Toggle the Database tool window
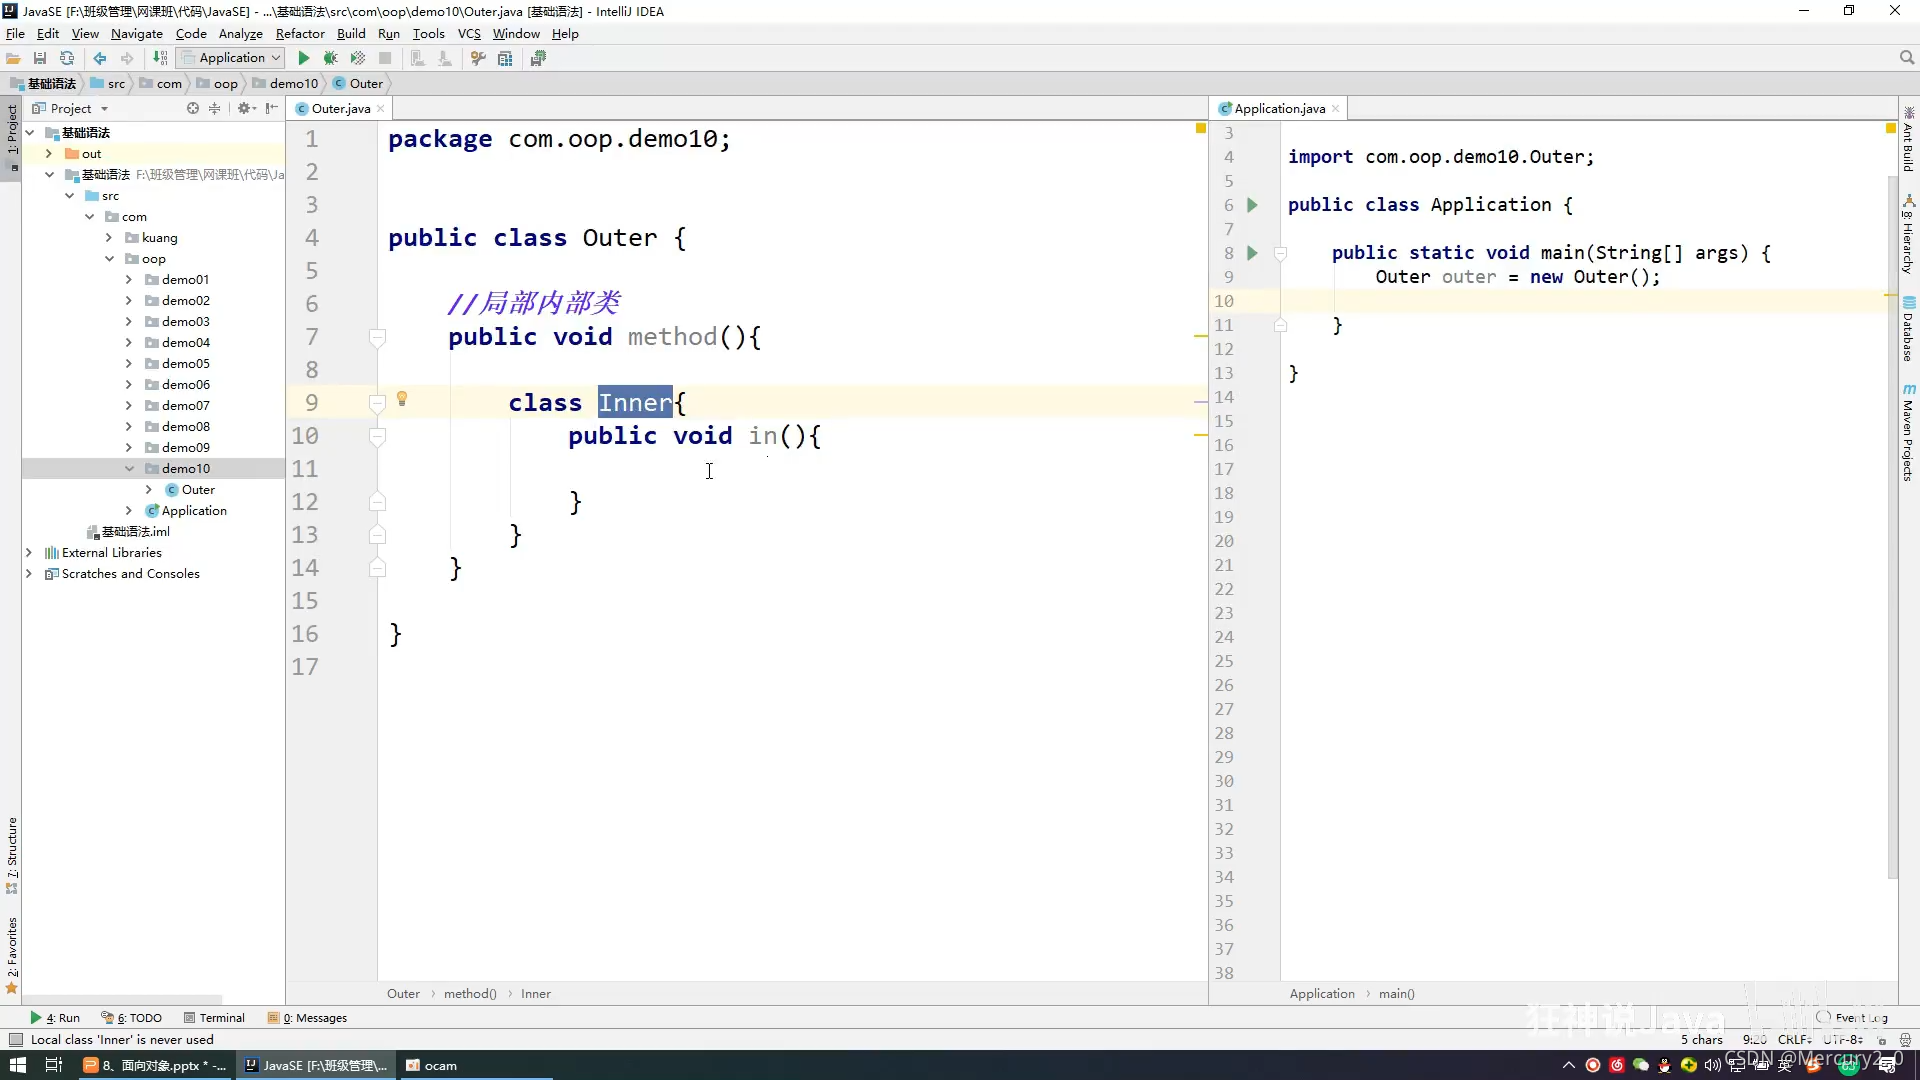The width and height of the screenshot is (1920, 1080). (x=1908, y=330)
